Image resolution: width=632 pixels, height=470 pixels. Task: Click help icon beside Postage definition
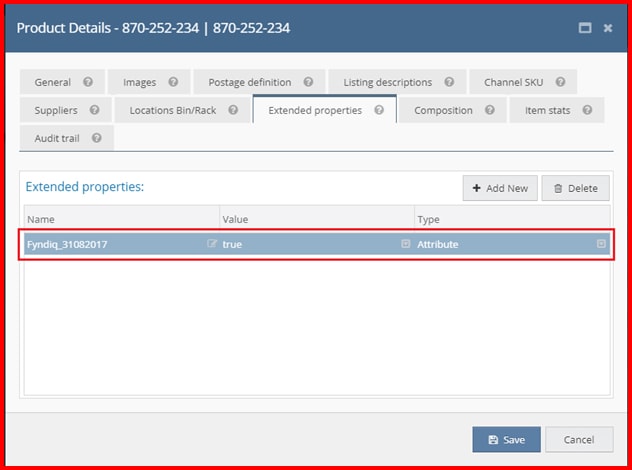point(308,82)
